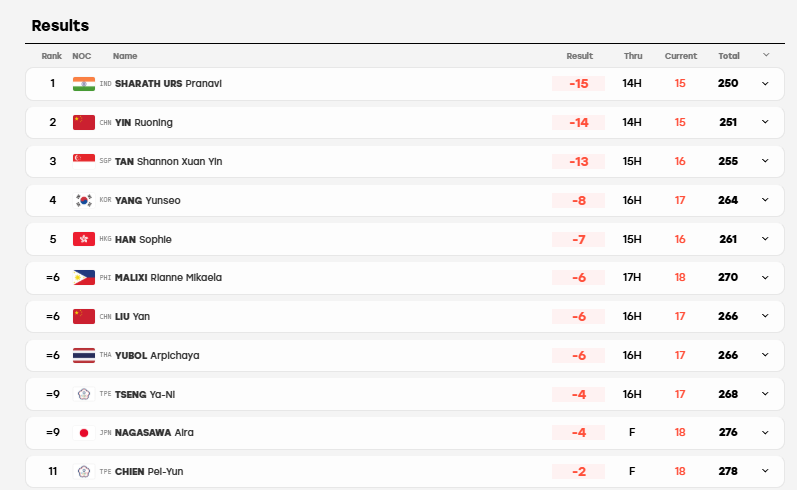The image size is (797, 490).
Task: Expand Liu Yan row chevron
Action: (x=765, y=316)
